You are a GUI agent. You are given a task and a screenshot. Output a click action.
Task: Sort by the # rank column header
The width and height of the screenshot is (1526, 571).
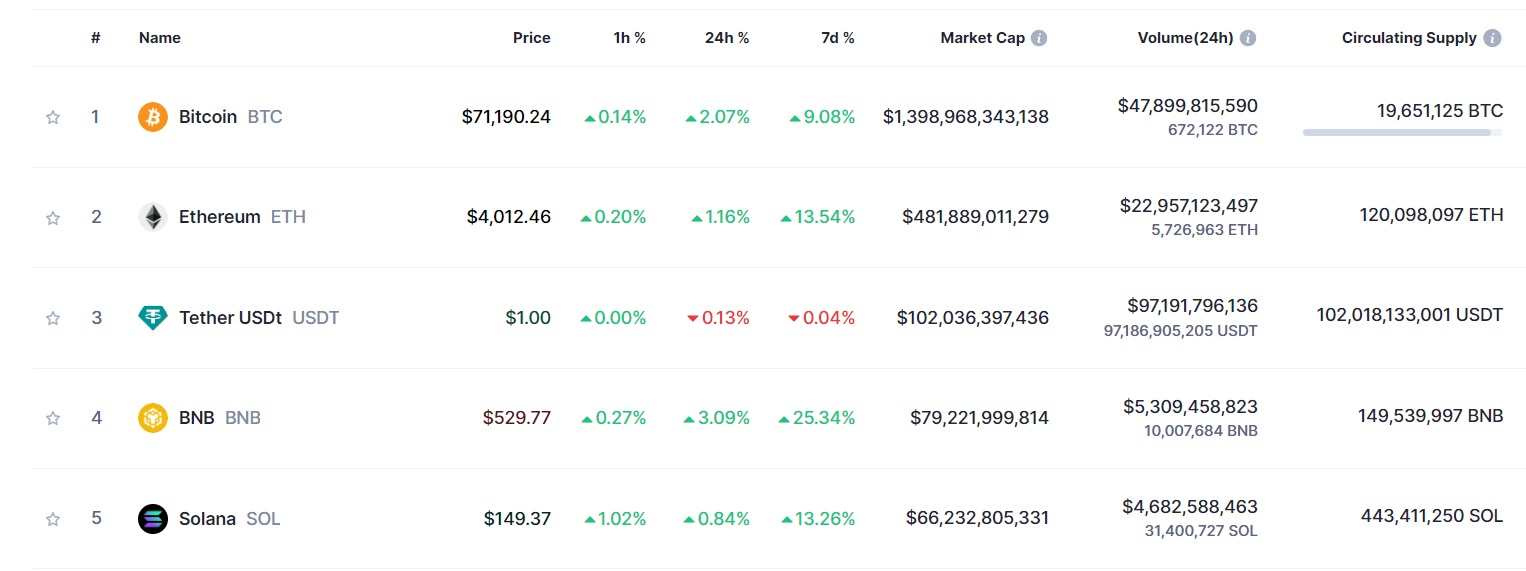coord(96,38)
